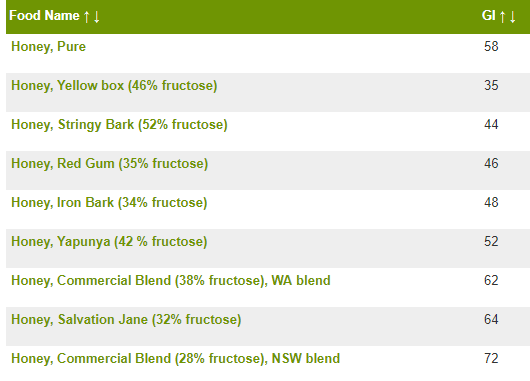Open Honey, Iron Bark (34% fructose) link
530x381 pixels.
pyautogui.click(x=109, y=203)
